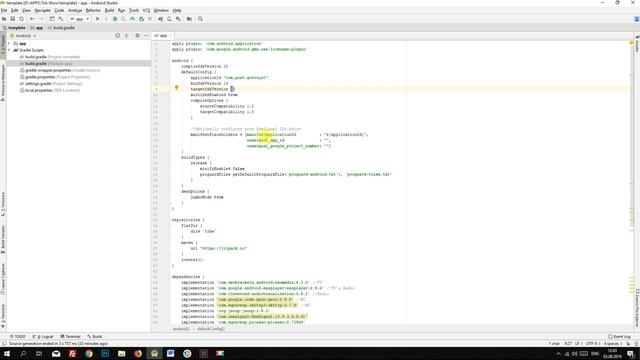Click the green Run app button
This screenshot has height=360, width=640.
[98, 19]
